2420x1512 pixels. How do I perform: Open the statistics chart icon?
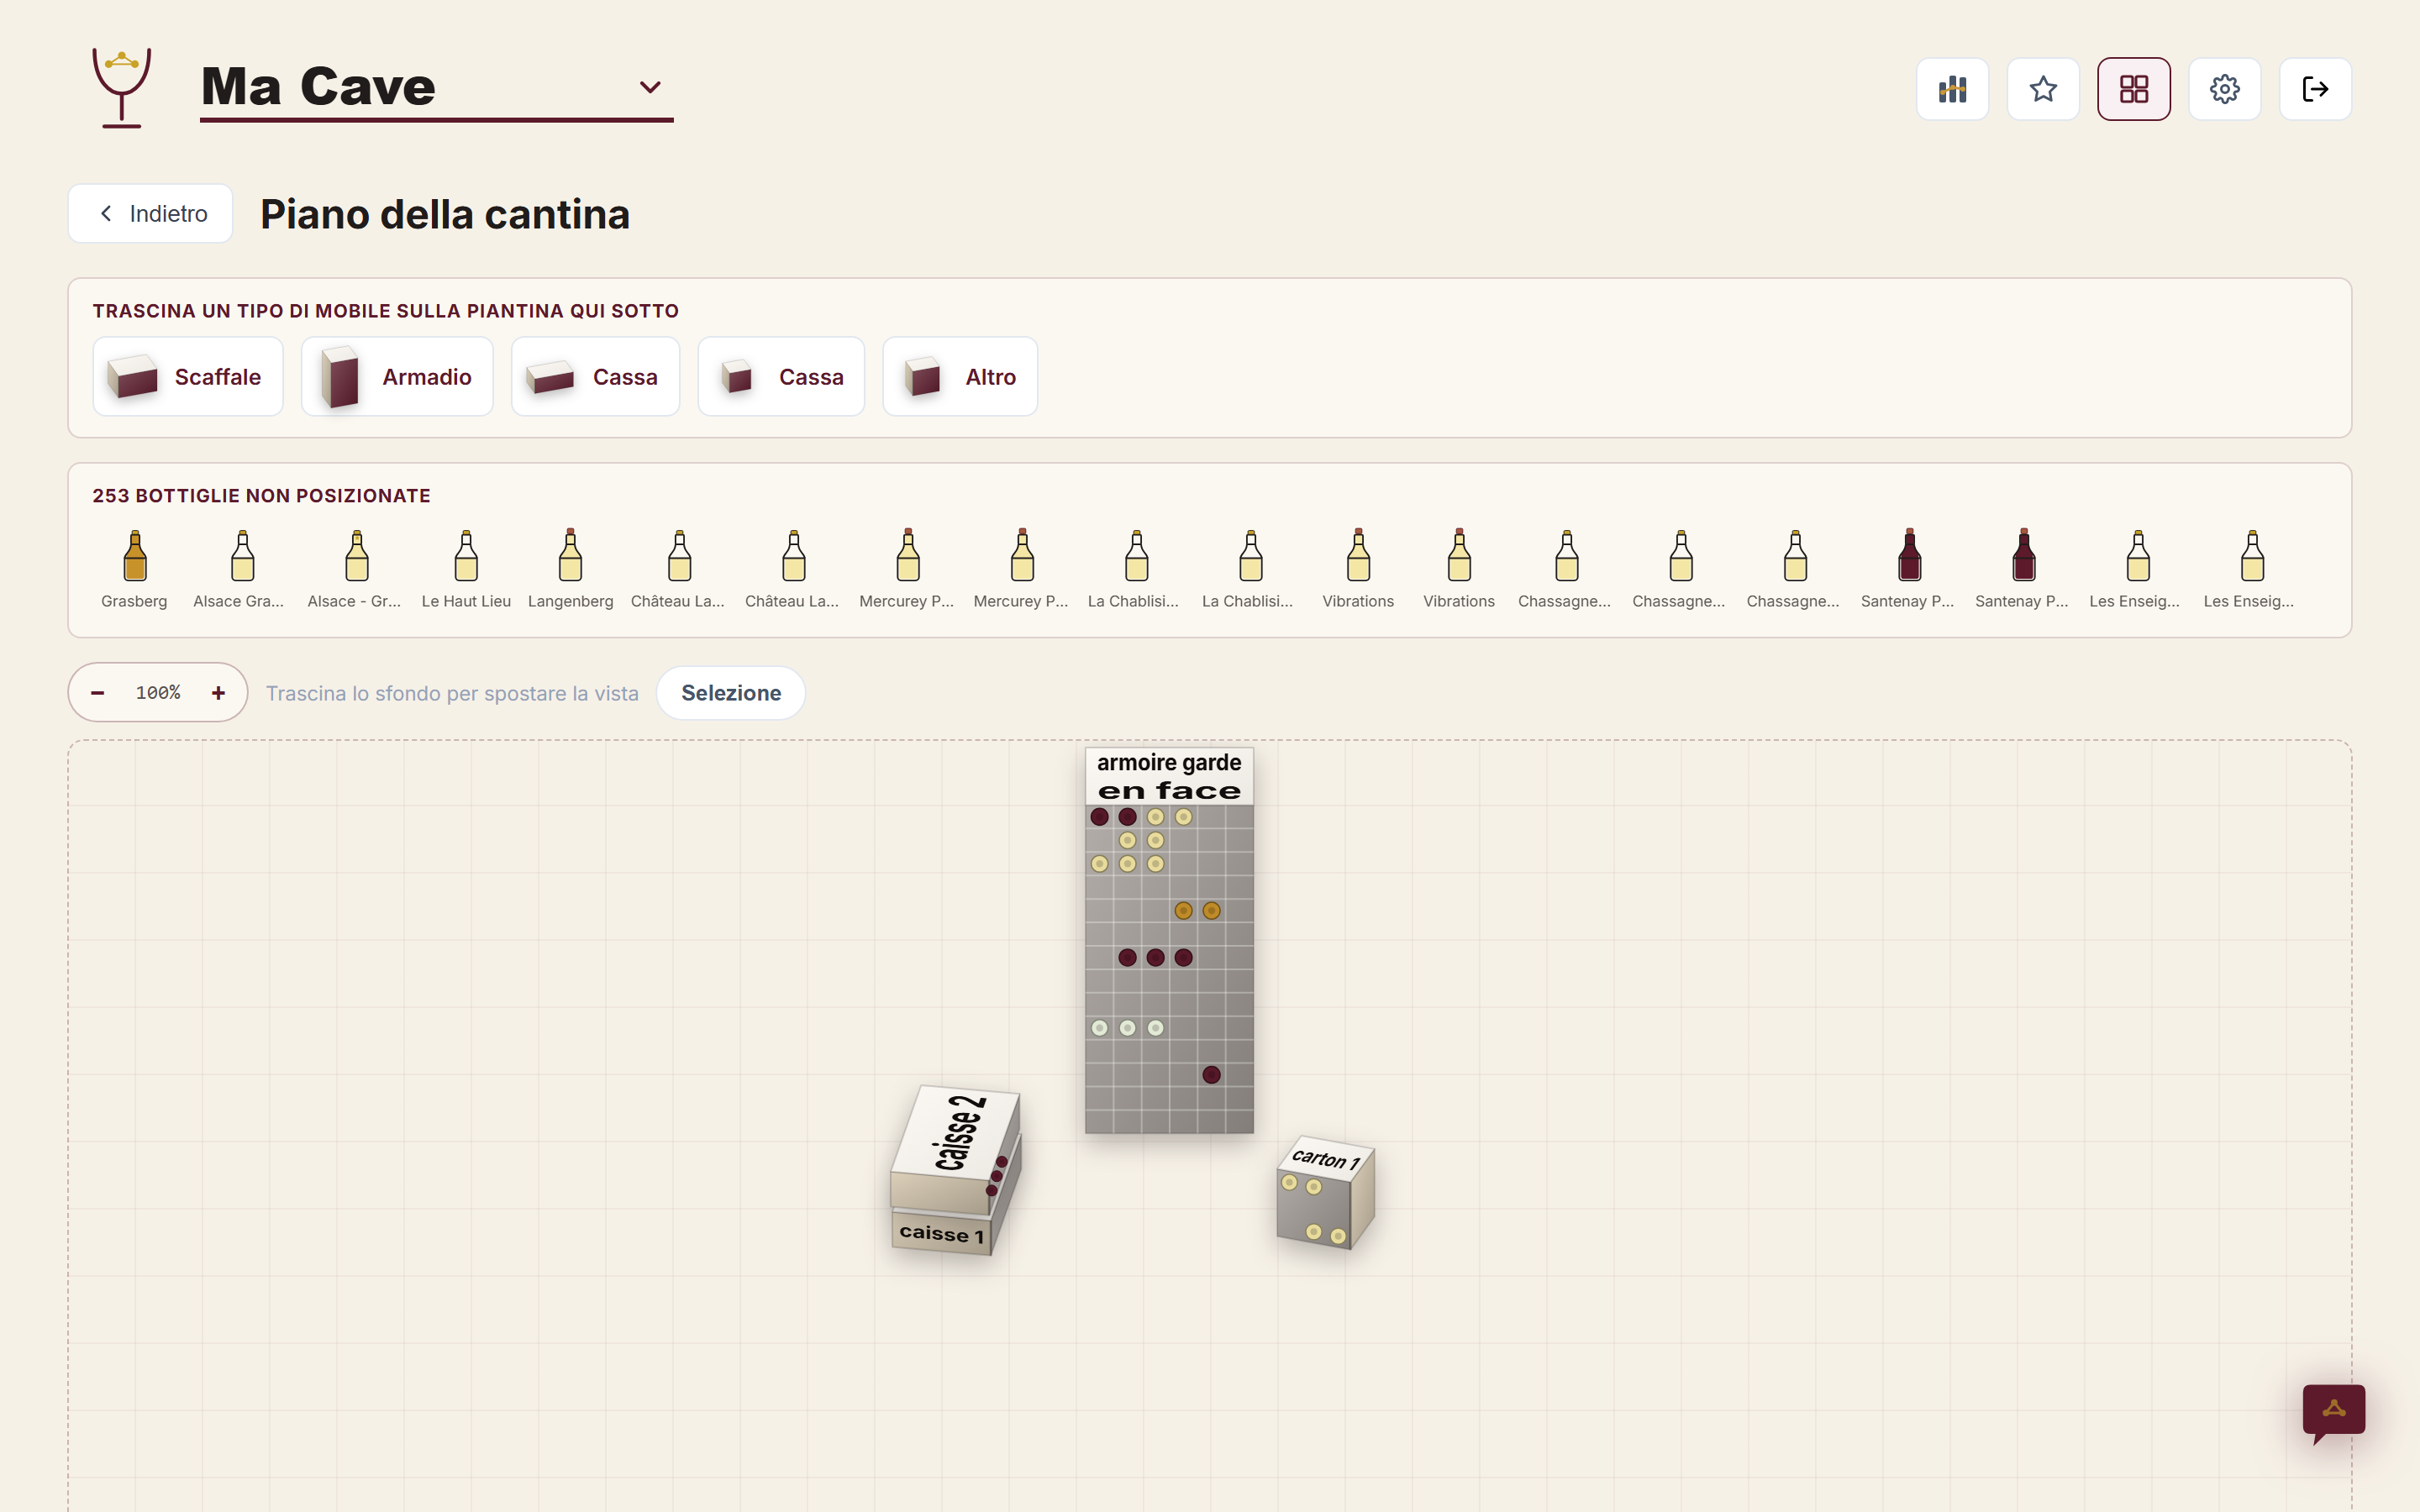[1952, 89]
